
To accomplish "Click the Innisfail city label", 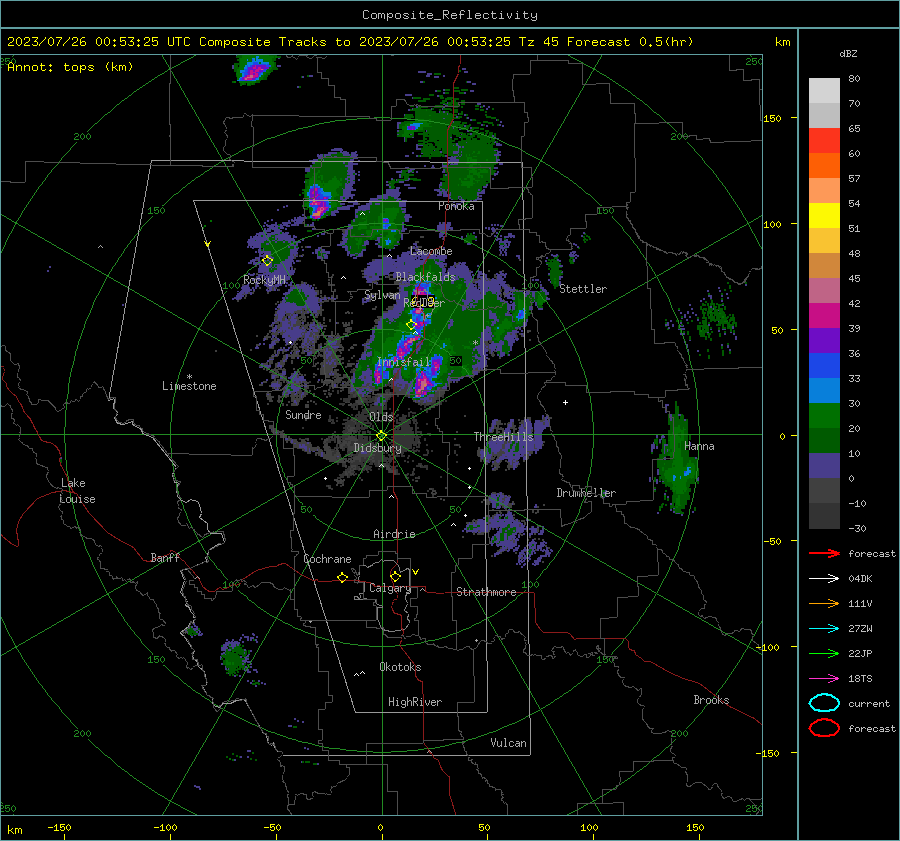I will pos(404,362).
